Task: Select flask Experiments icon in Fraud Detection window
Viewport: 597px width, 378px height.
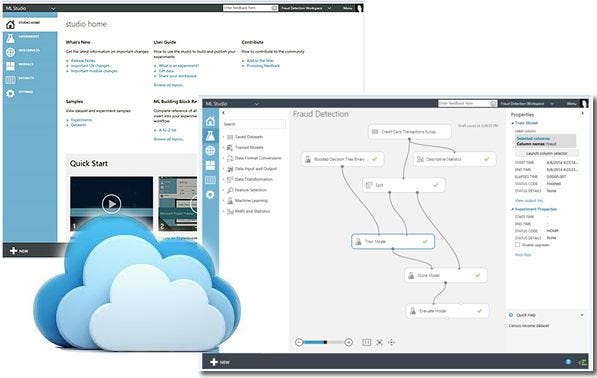Action: click(210, 136)
